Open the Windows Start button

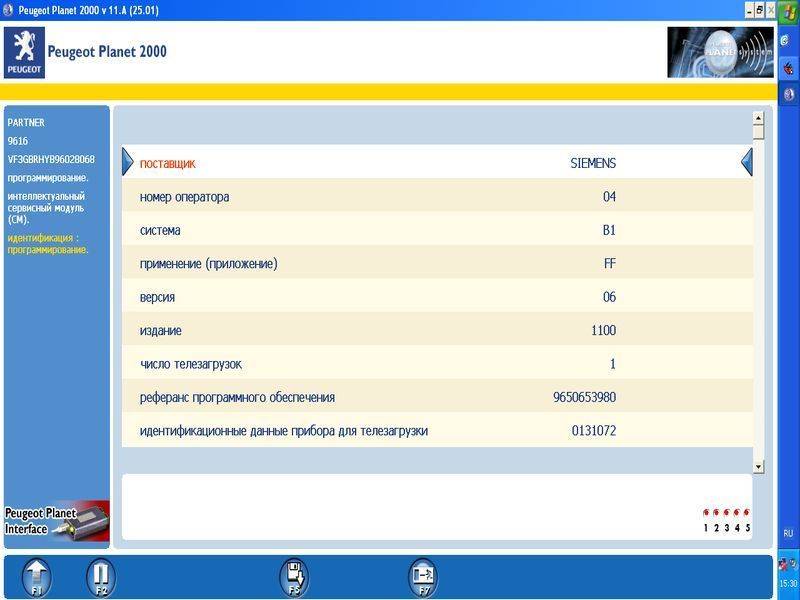coord(788,11)
